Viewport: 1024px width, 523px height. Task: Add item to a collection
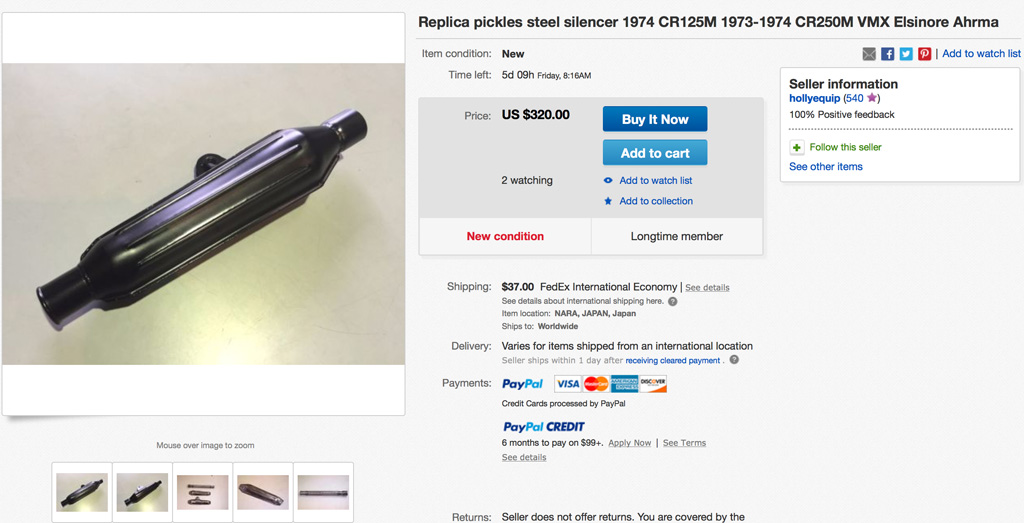coord(656,201)
